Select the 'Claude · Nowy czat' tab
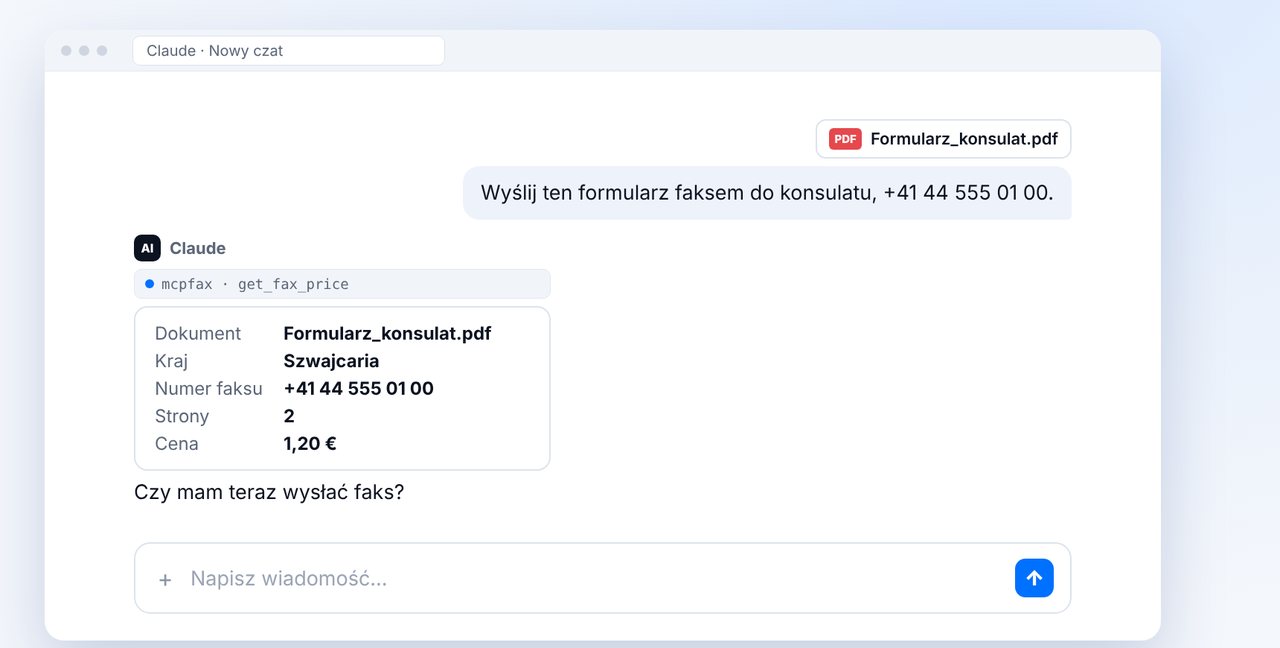This screenshot has height=648, width=1280. (288, 51)
